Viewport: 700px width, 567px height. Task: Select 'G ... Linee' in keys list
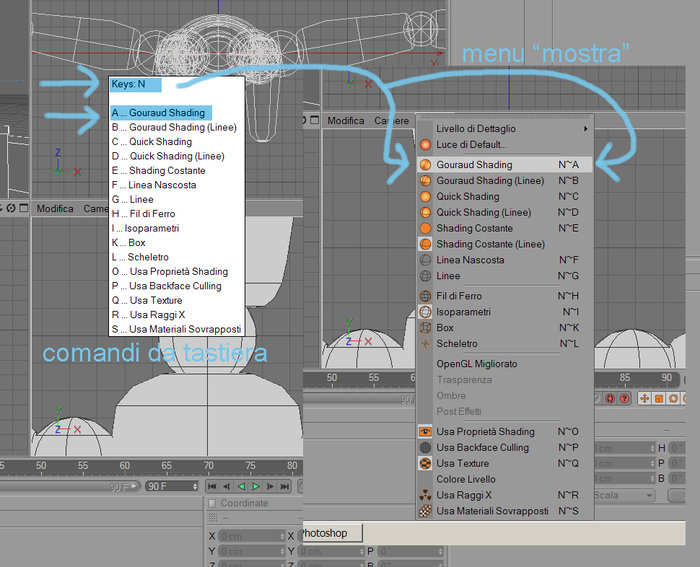(133, 200)
